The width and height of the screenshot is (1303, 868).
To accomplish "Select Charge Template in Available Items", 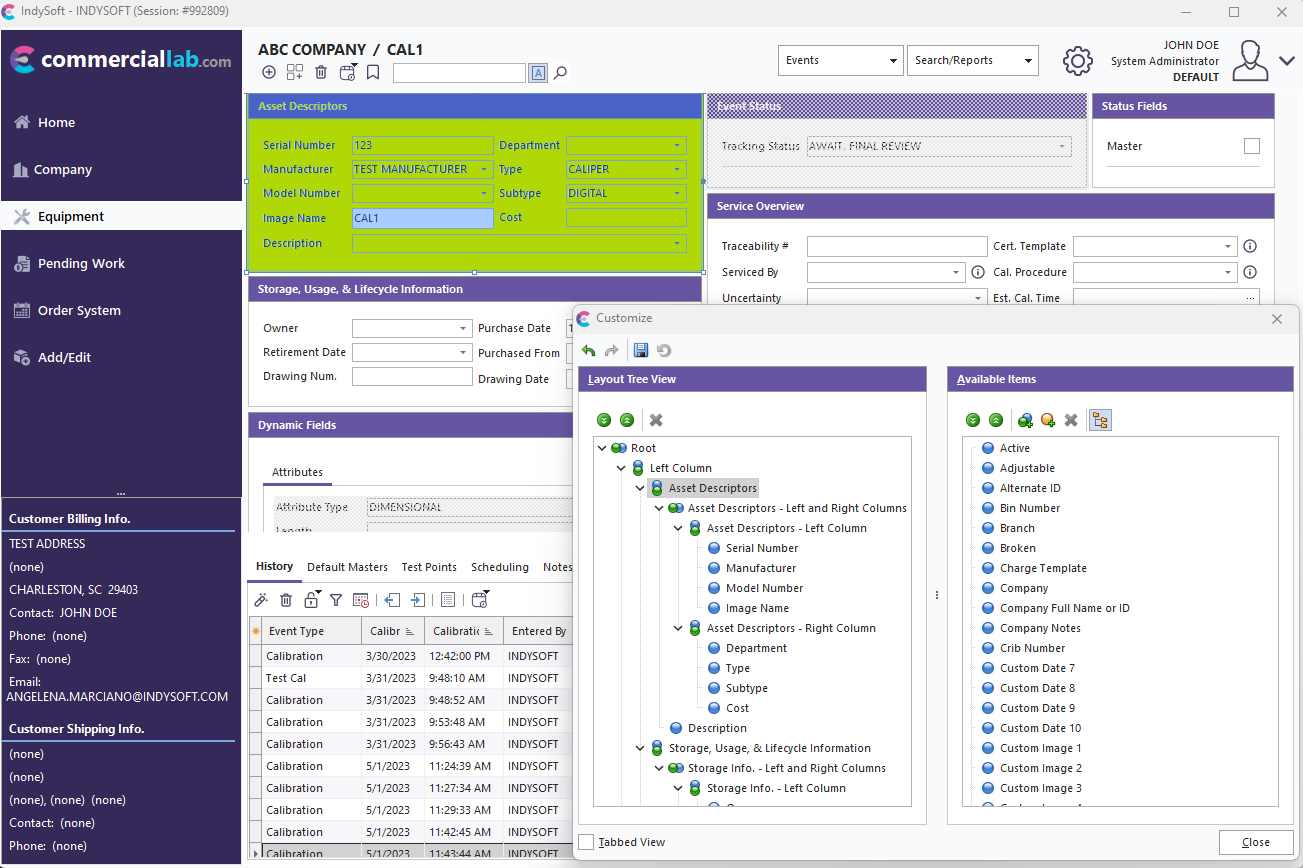I will coord(1043,568).
